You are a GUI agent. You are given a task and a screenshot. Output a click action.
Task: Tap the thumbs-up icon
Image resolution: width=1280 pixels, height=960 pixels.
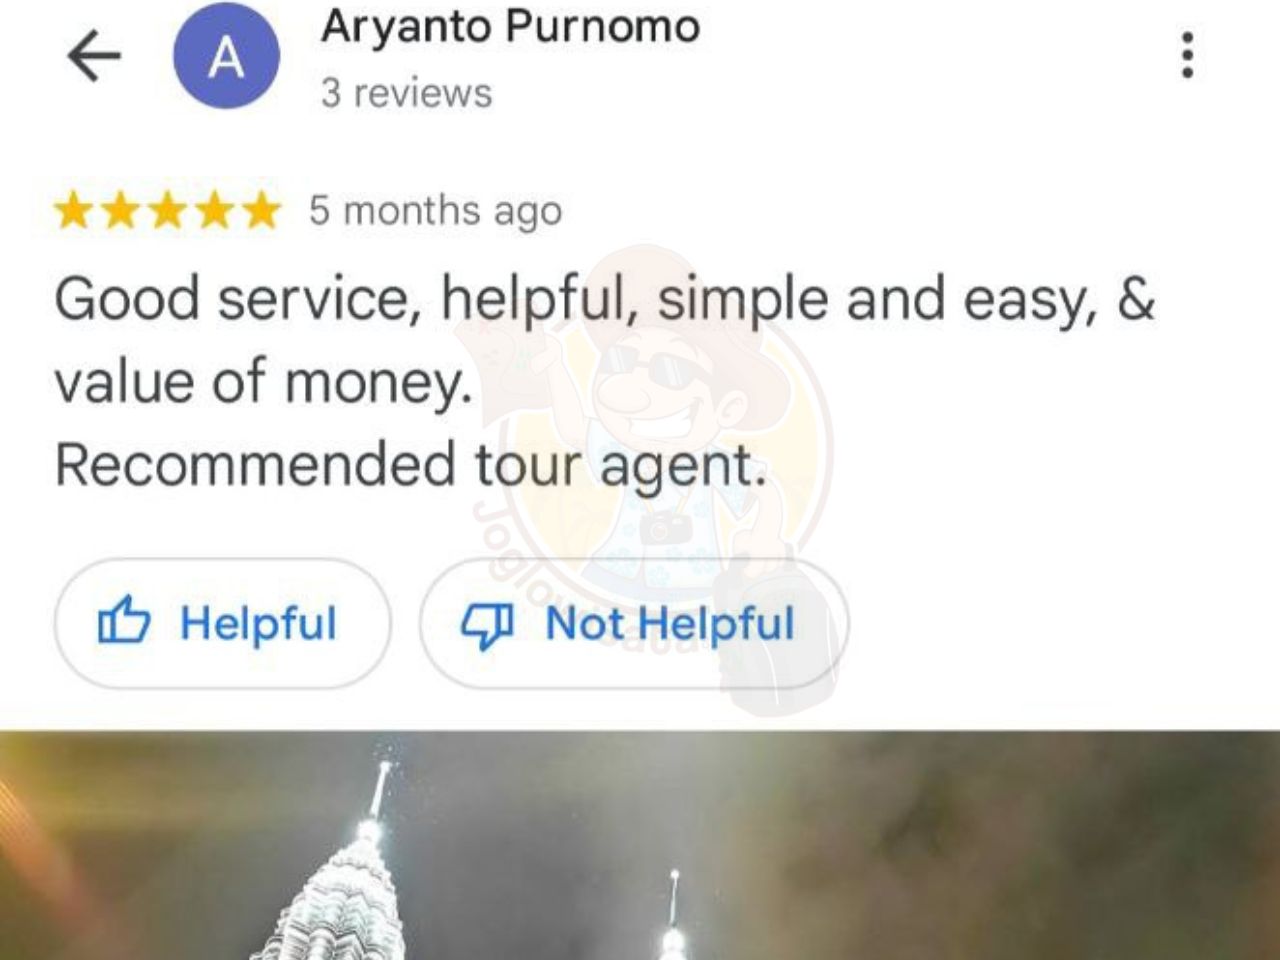coord(123,622)
